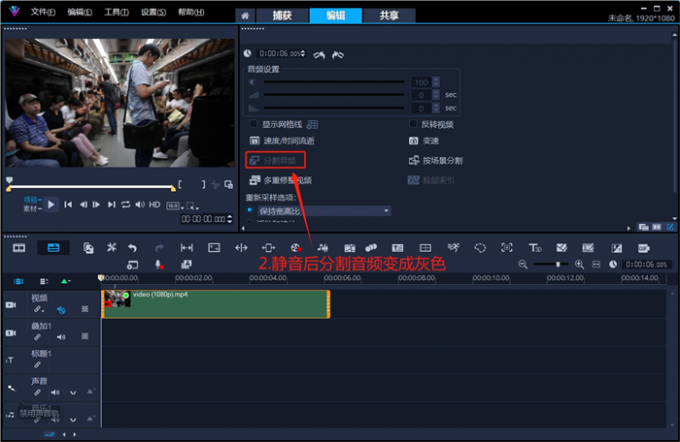Switch to the 共享 tab
This screenshot has height=442, width=680.
tap(389, 16)
